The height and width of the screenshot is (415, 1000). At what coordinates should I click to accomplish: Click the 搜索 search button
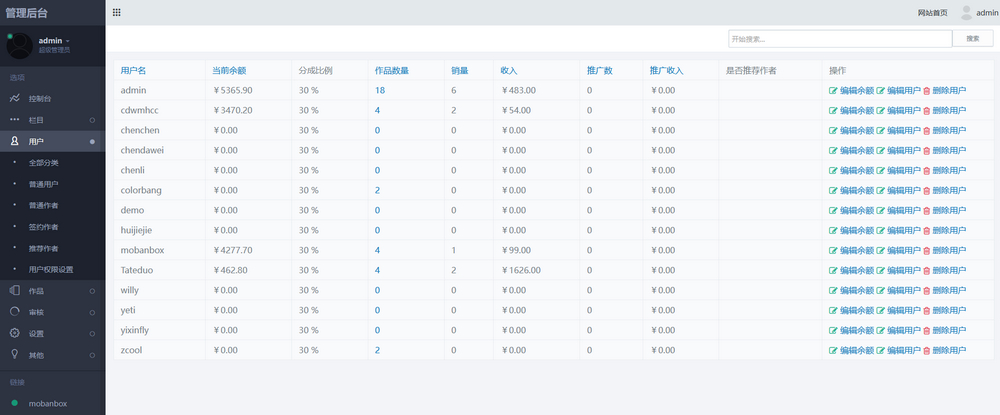point(972,38)
